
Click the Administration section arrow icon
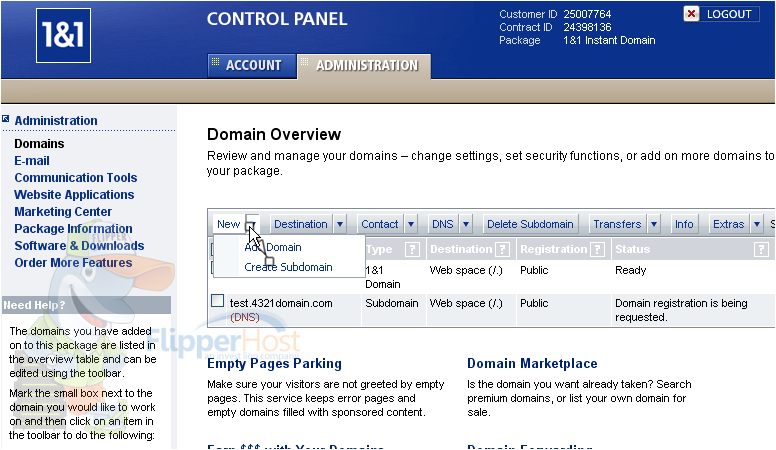5,119
